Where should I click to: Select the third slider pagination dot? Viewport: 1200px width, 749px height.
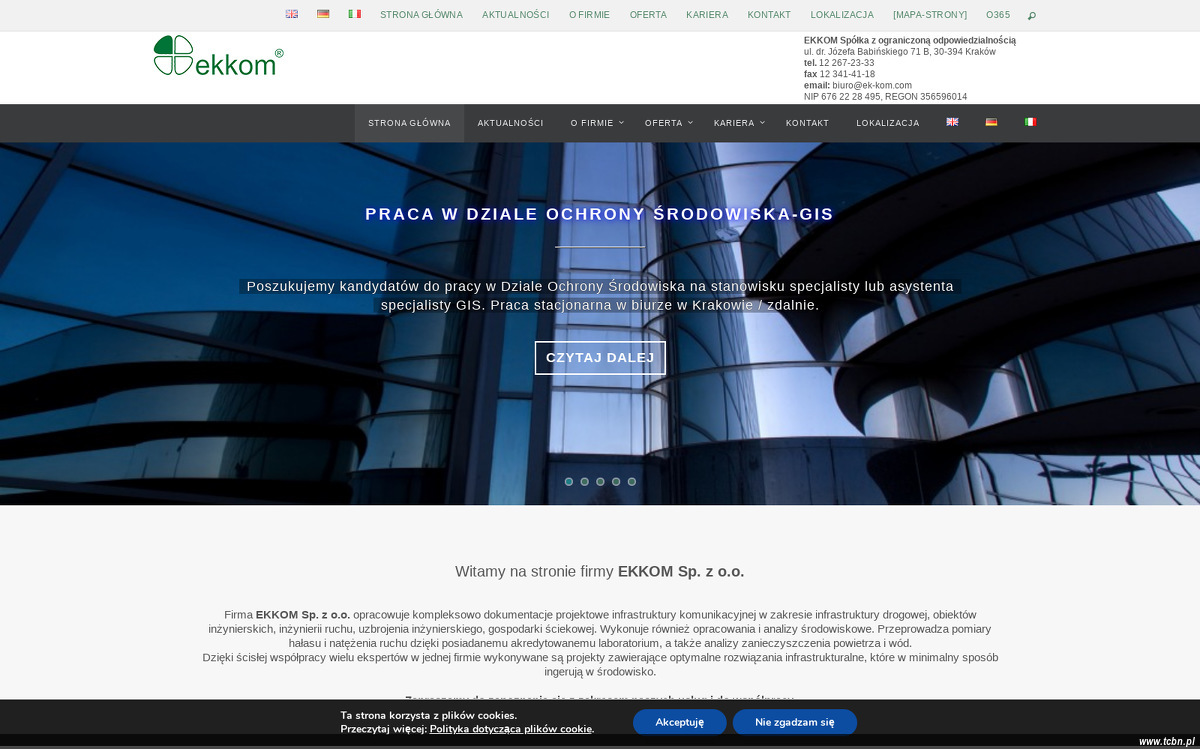600,482
